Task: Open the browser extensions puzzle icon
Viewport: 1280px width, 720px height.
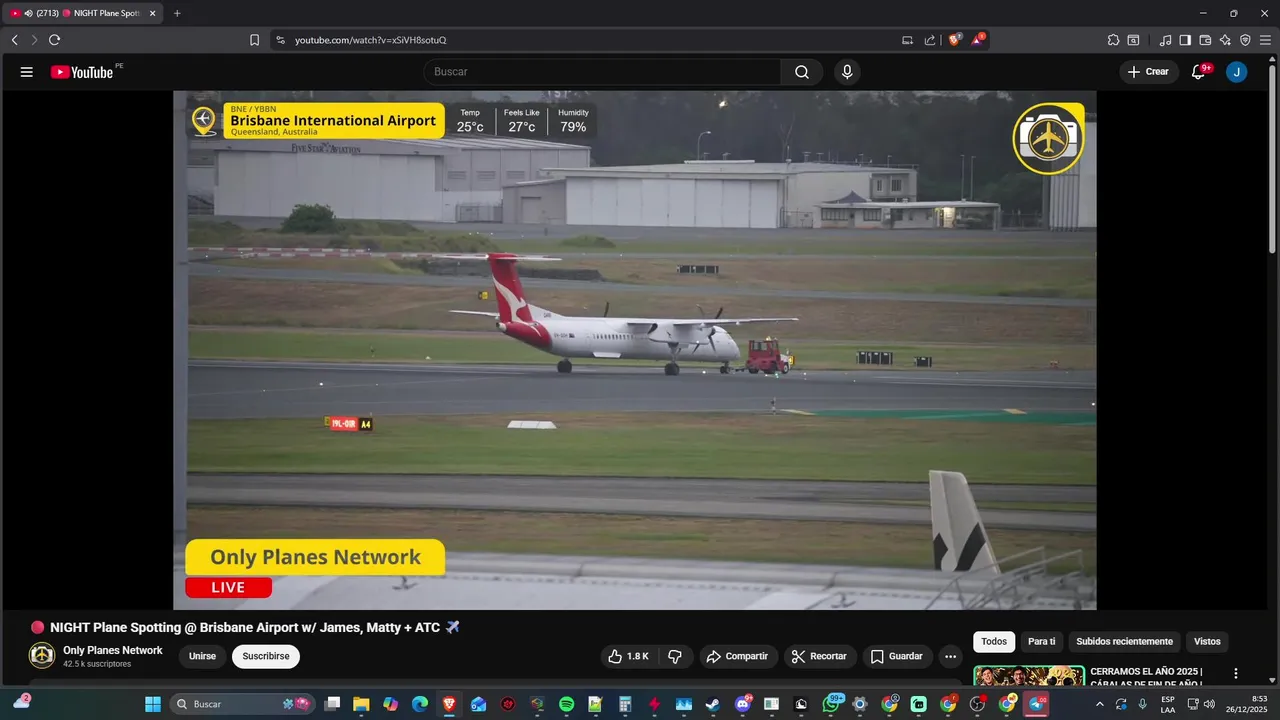Action: (x=1113, y=40)
